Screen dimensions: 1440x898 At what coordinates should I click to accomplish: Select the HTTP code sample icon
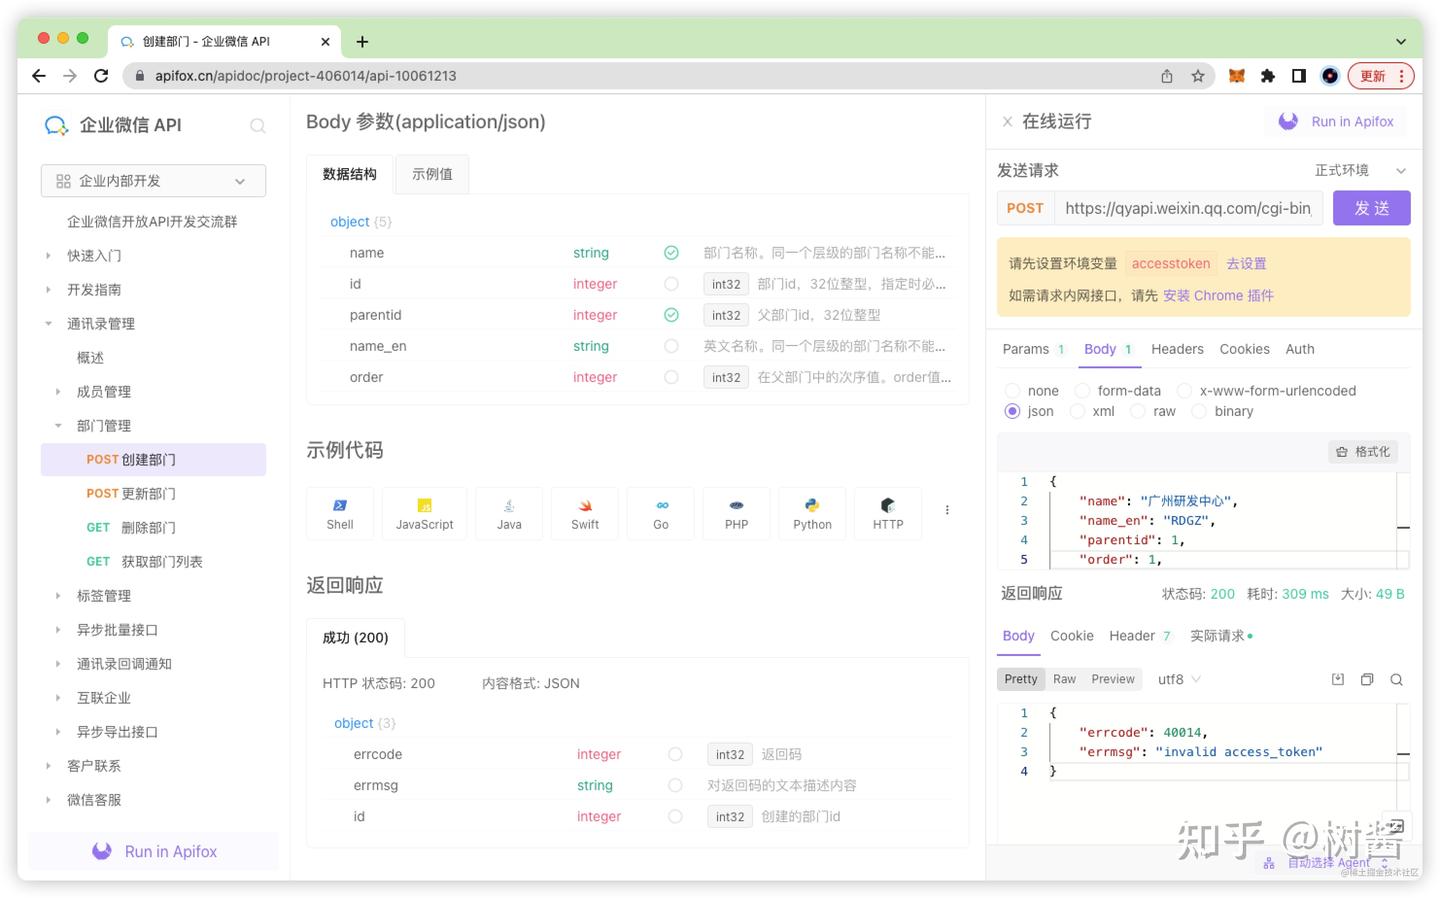coord(888,513)
